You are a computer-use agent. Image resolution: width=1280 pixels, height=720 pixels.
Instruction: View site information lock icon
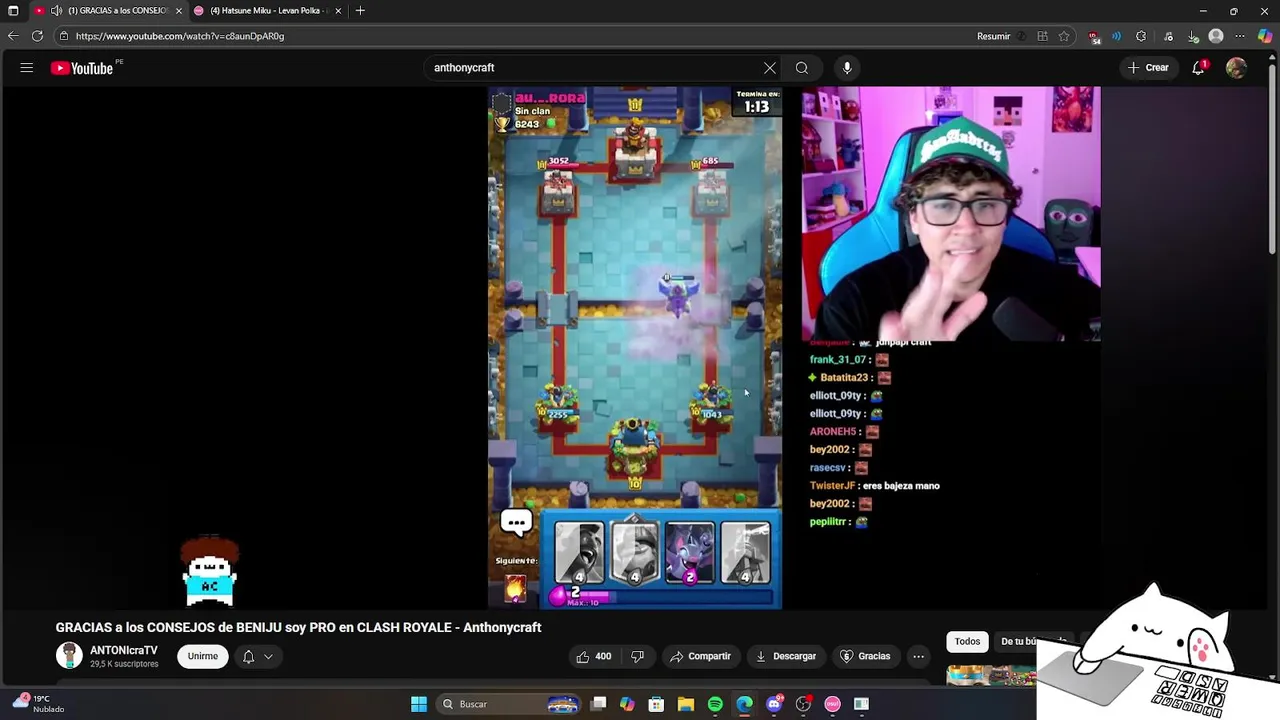pyautogui.click(x=64, y=36)
